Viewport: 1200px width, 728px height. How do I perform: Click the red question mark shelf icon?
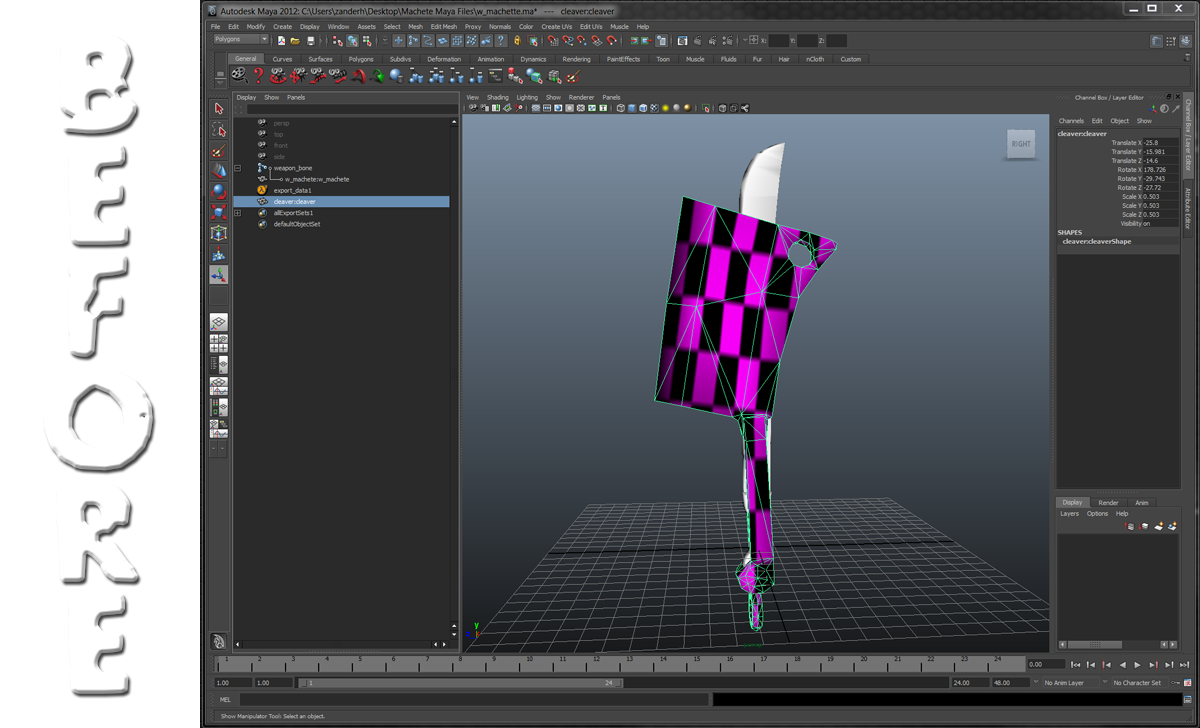(x=258, y=75)
